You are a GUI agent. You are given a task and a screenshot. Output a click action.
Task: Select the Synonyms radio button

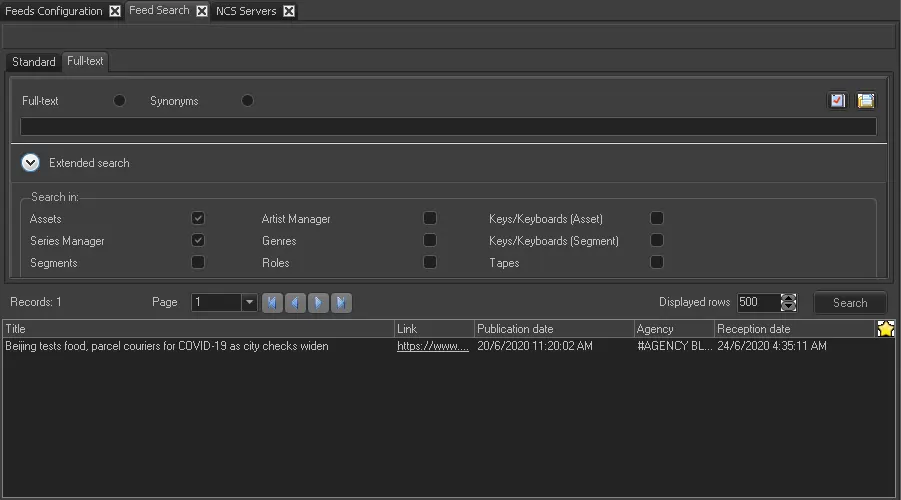[247, 101]
